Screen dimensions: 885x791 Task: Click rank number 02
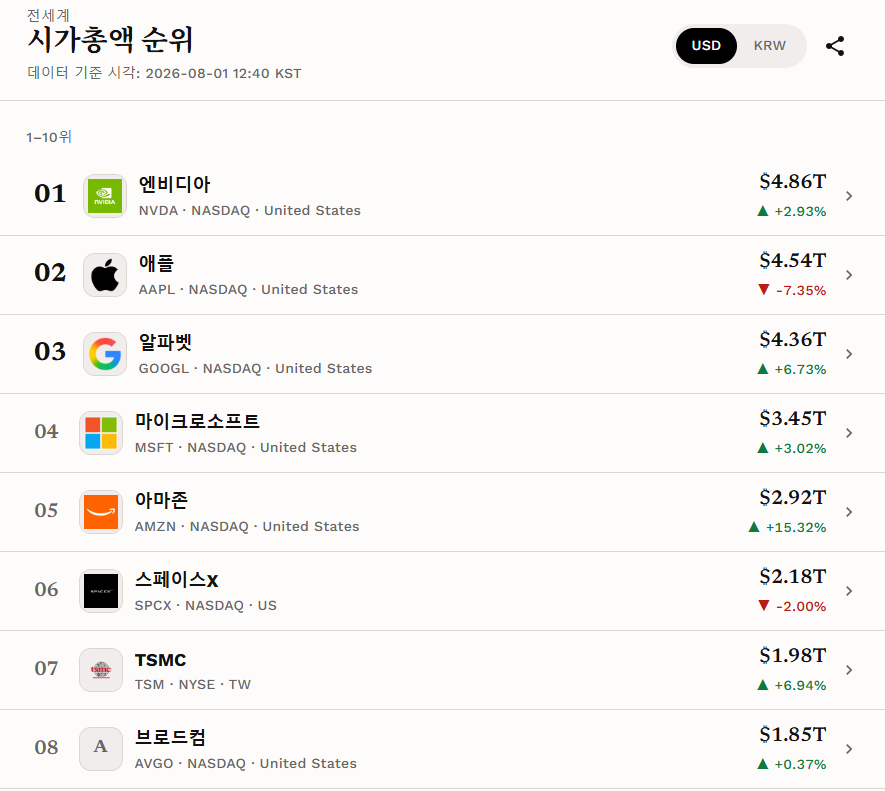pyautogui.click(x=50, y=273)
